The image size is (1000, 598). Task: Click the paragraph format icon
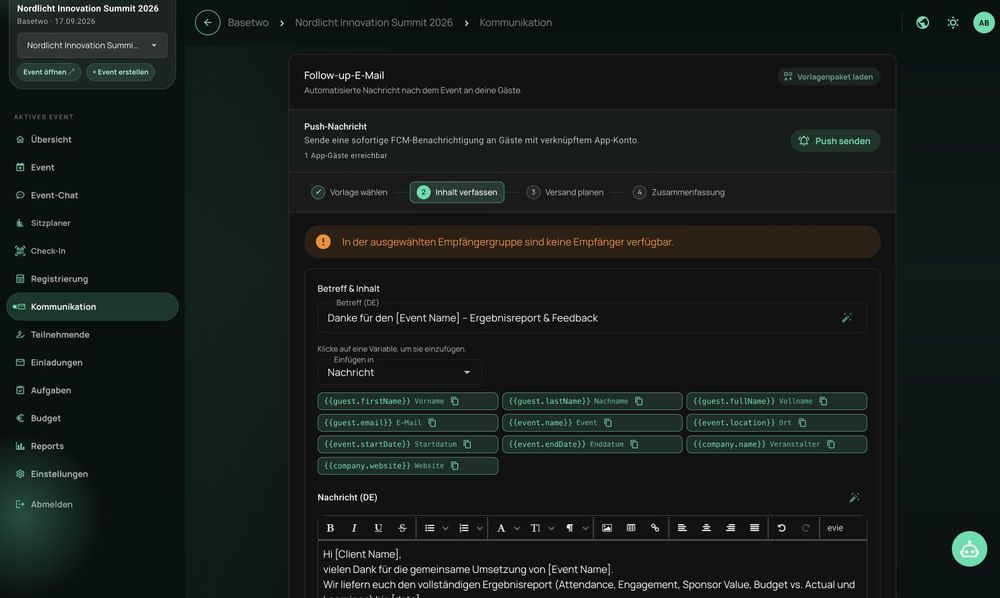[x=570, y=528]
